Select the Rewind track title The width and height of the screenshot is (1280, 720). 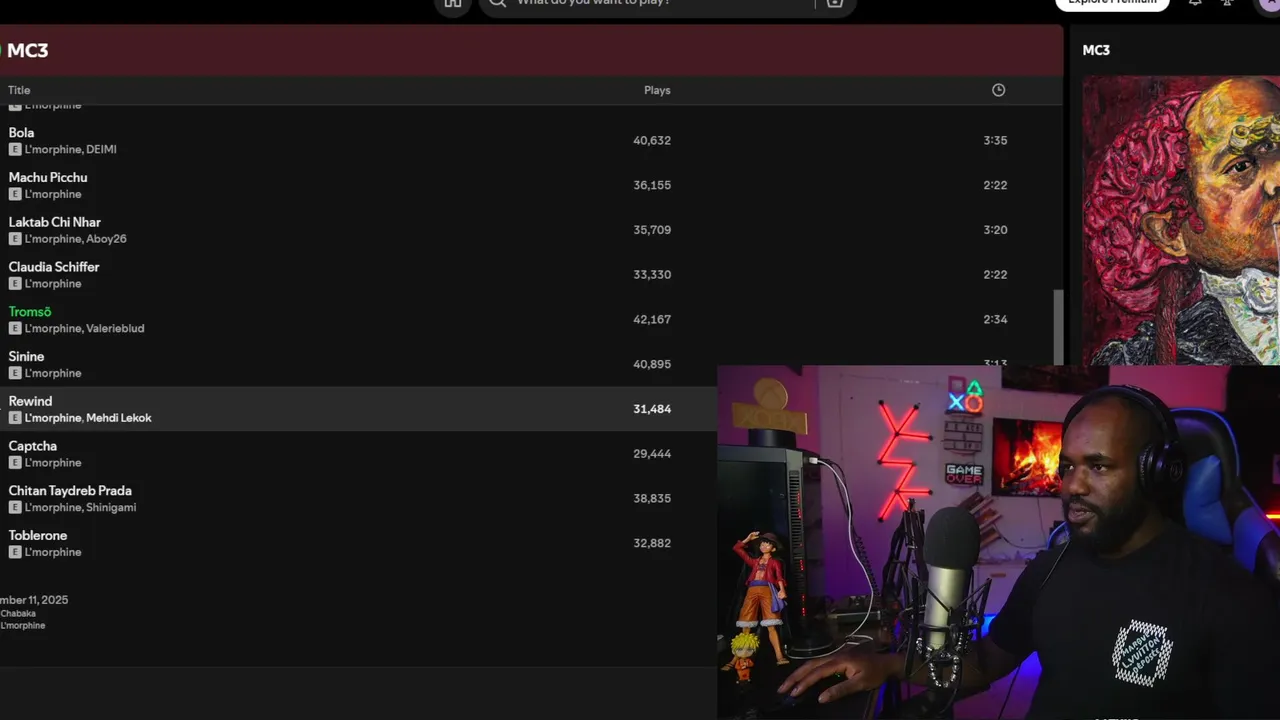point(30,401)
